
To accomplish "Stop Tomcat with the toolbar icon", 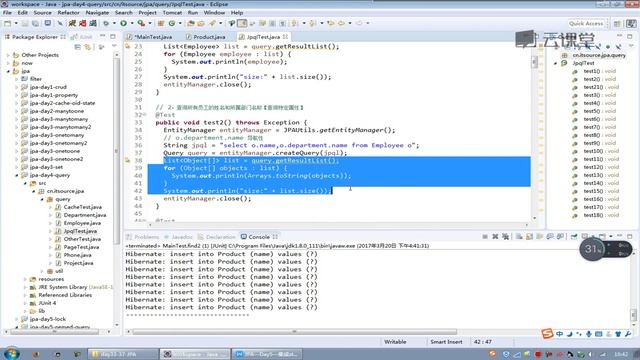I will click(x=82, y=24).
